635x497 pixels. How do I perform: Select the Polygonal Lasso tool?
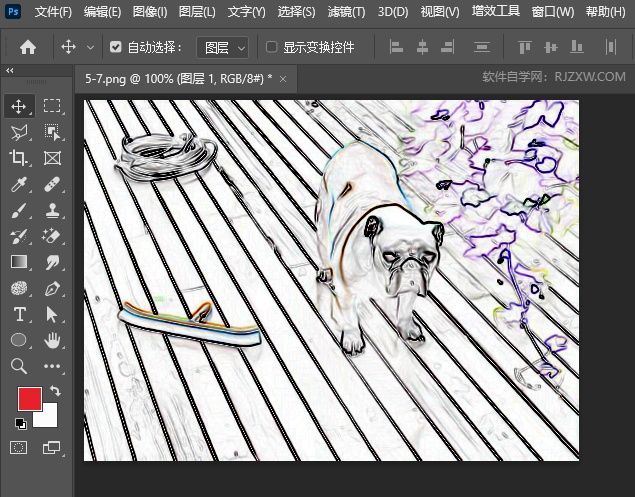(19, 132)
